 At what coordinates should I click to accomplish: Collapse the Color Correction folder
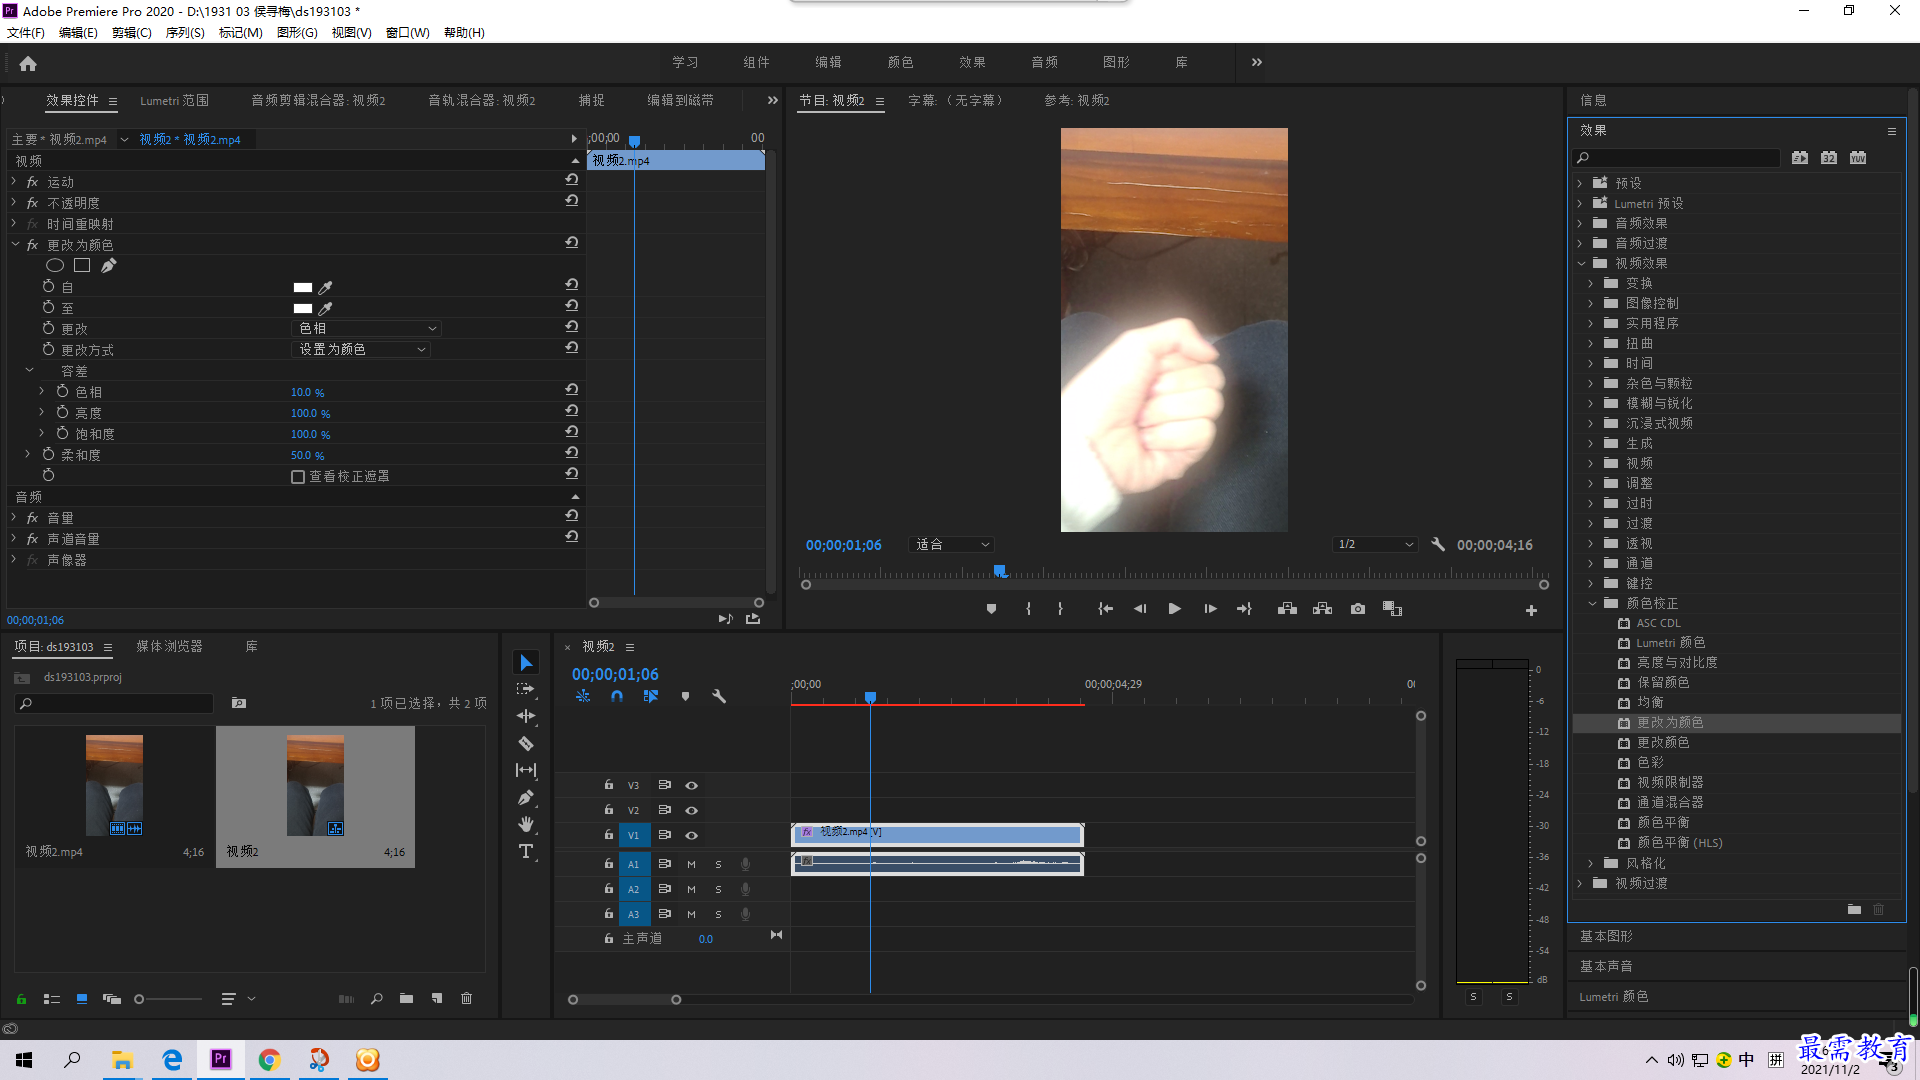tap(1592, 603)
